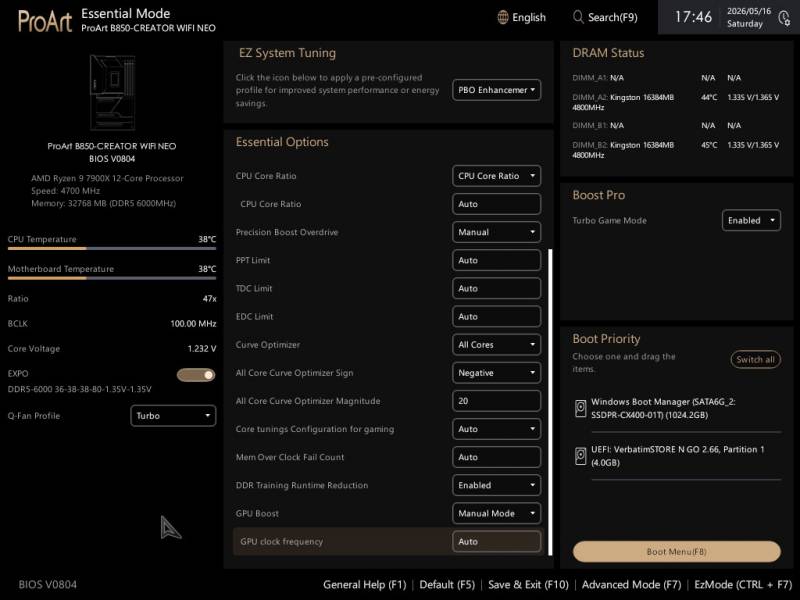Image resolution: width=800 pixels, height=600 pixels.
Task: Click Save & Exit (F10)
Action: click(x=528, y=585)
